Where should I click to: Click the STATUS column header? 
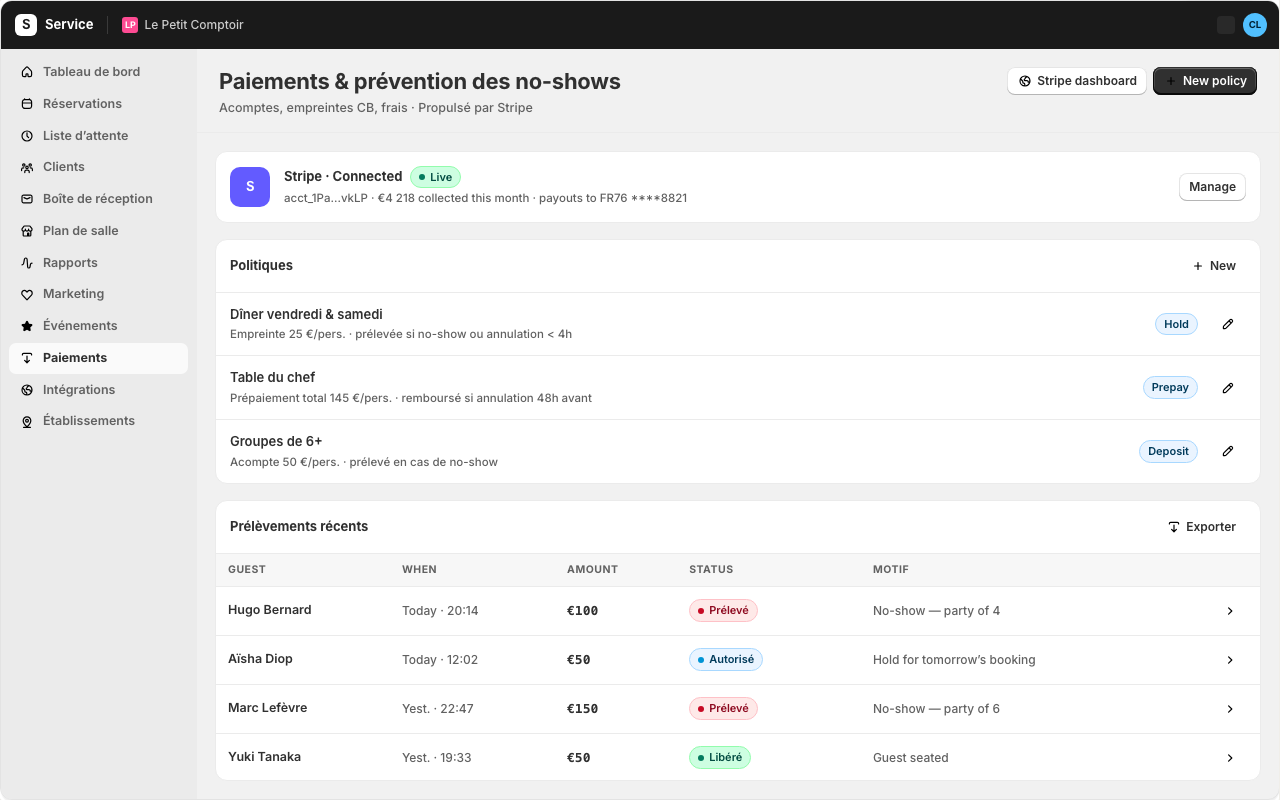(x=711, y=570)
